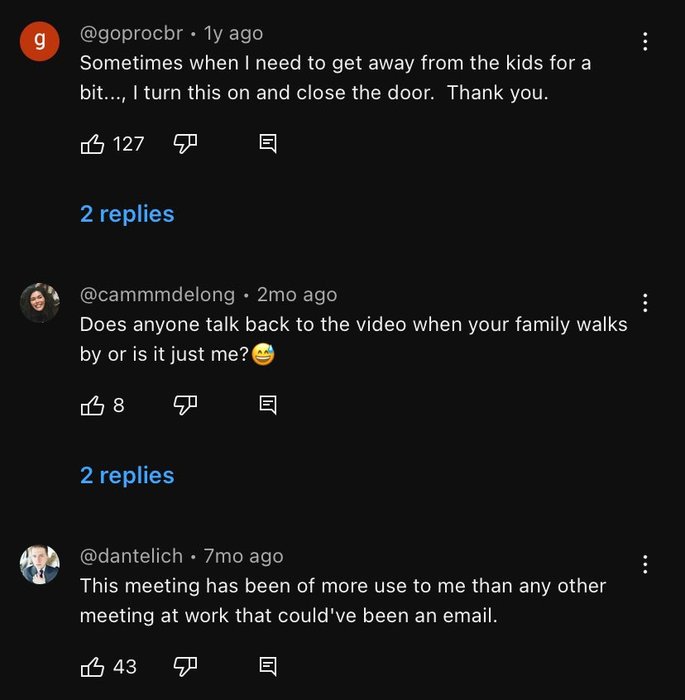Open the options menu for @goprocbr's comment
The width and height of the screenshot is (685, 700).
(645, 41)
